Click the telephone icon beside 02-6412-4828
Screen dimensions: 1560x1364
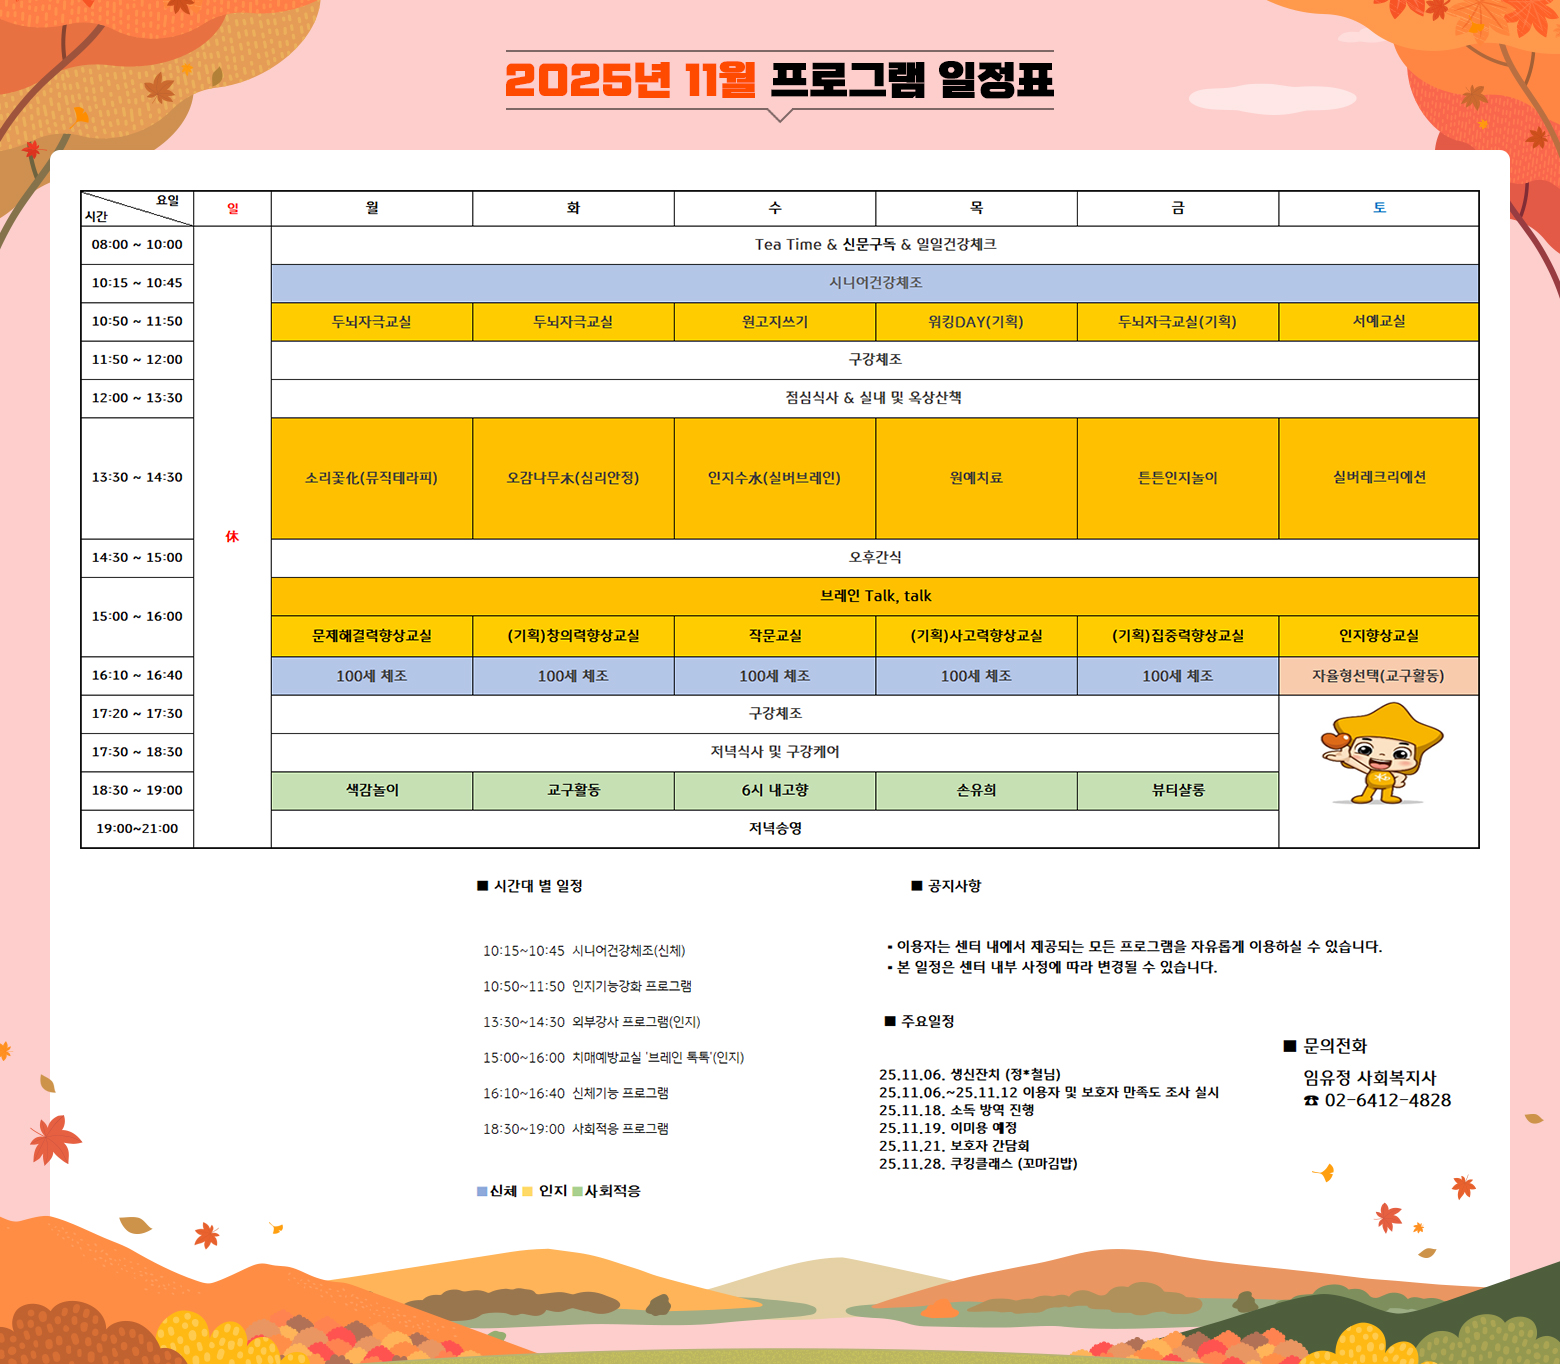coord(1311,1101)
